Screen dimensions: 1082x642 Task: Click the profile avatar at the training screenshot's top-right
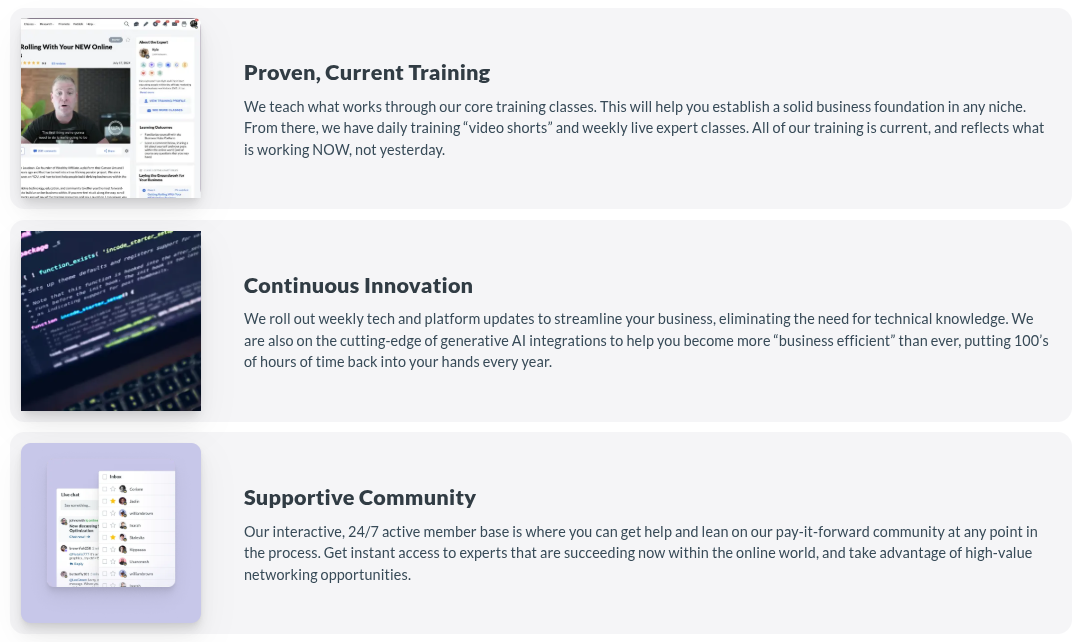[194, 23]
